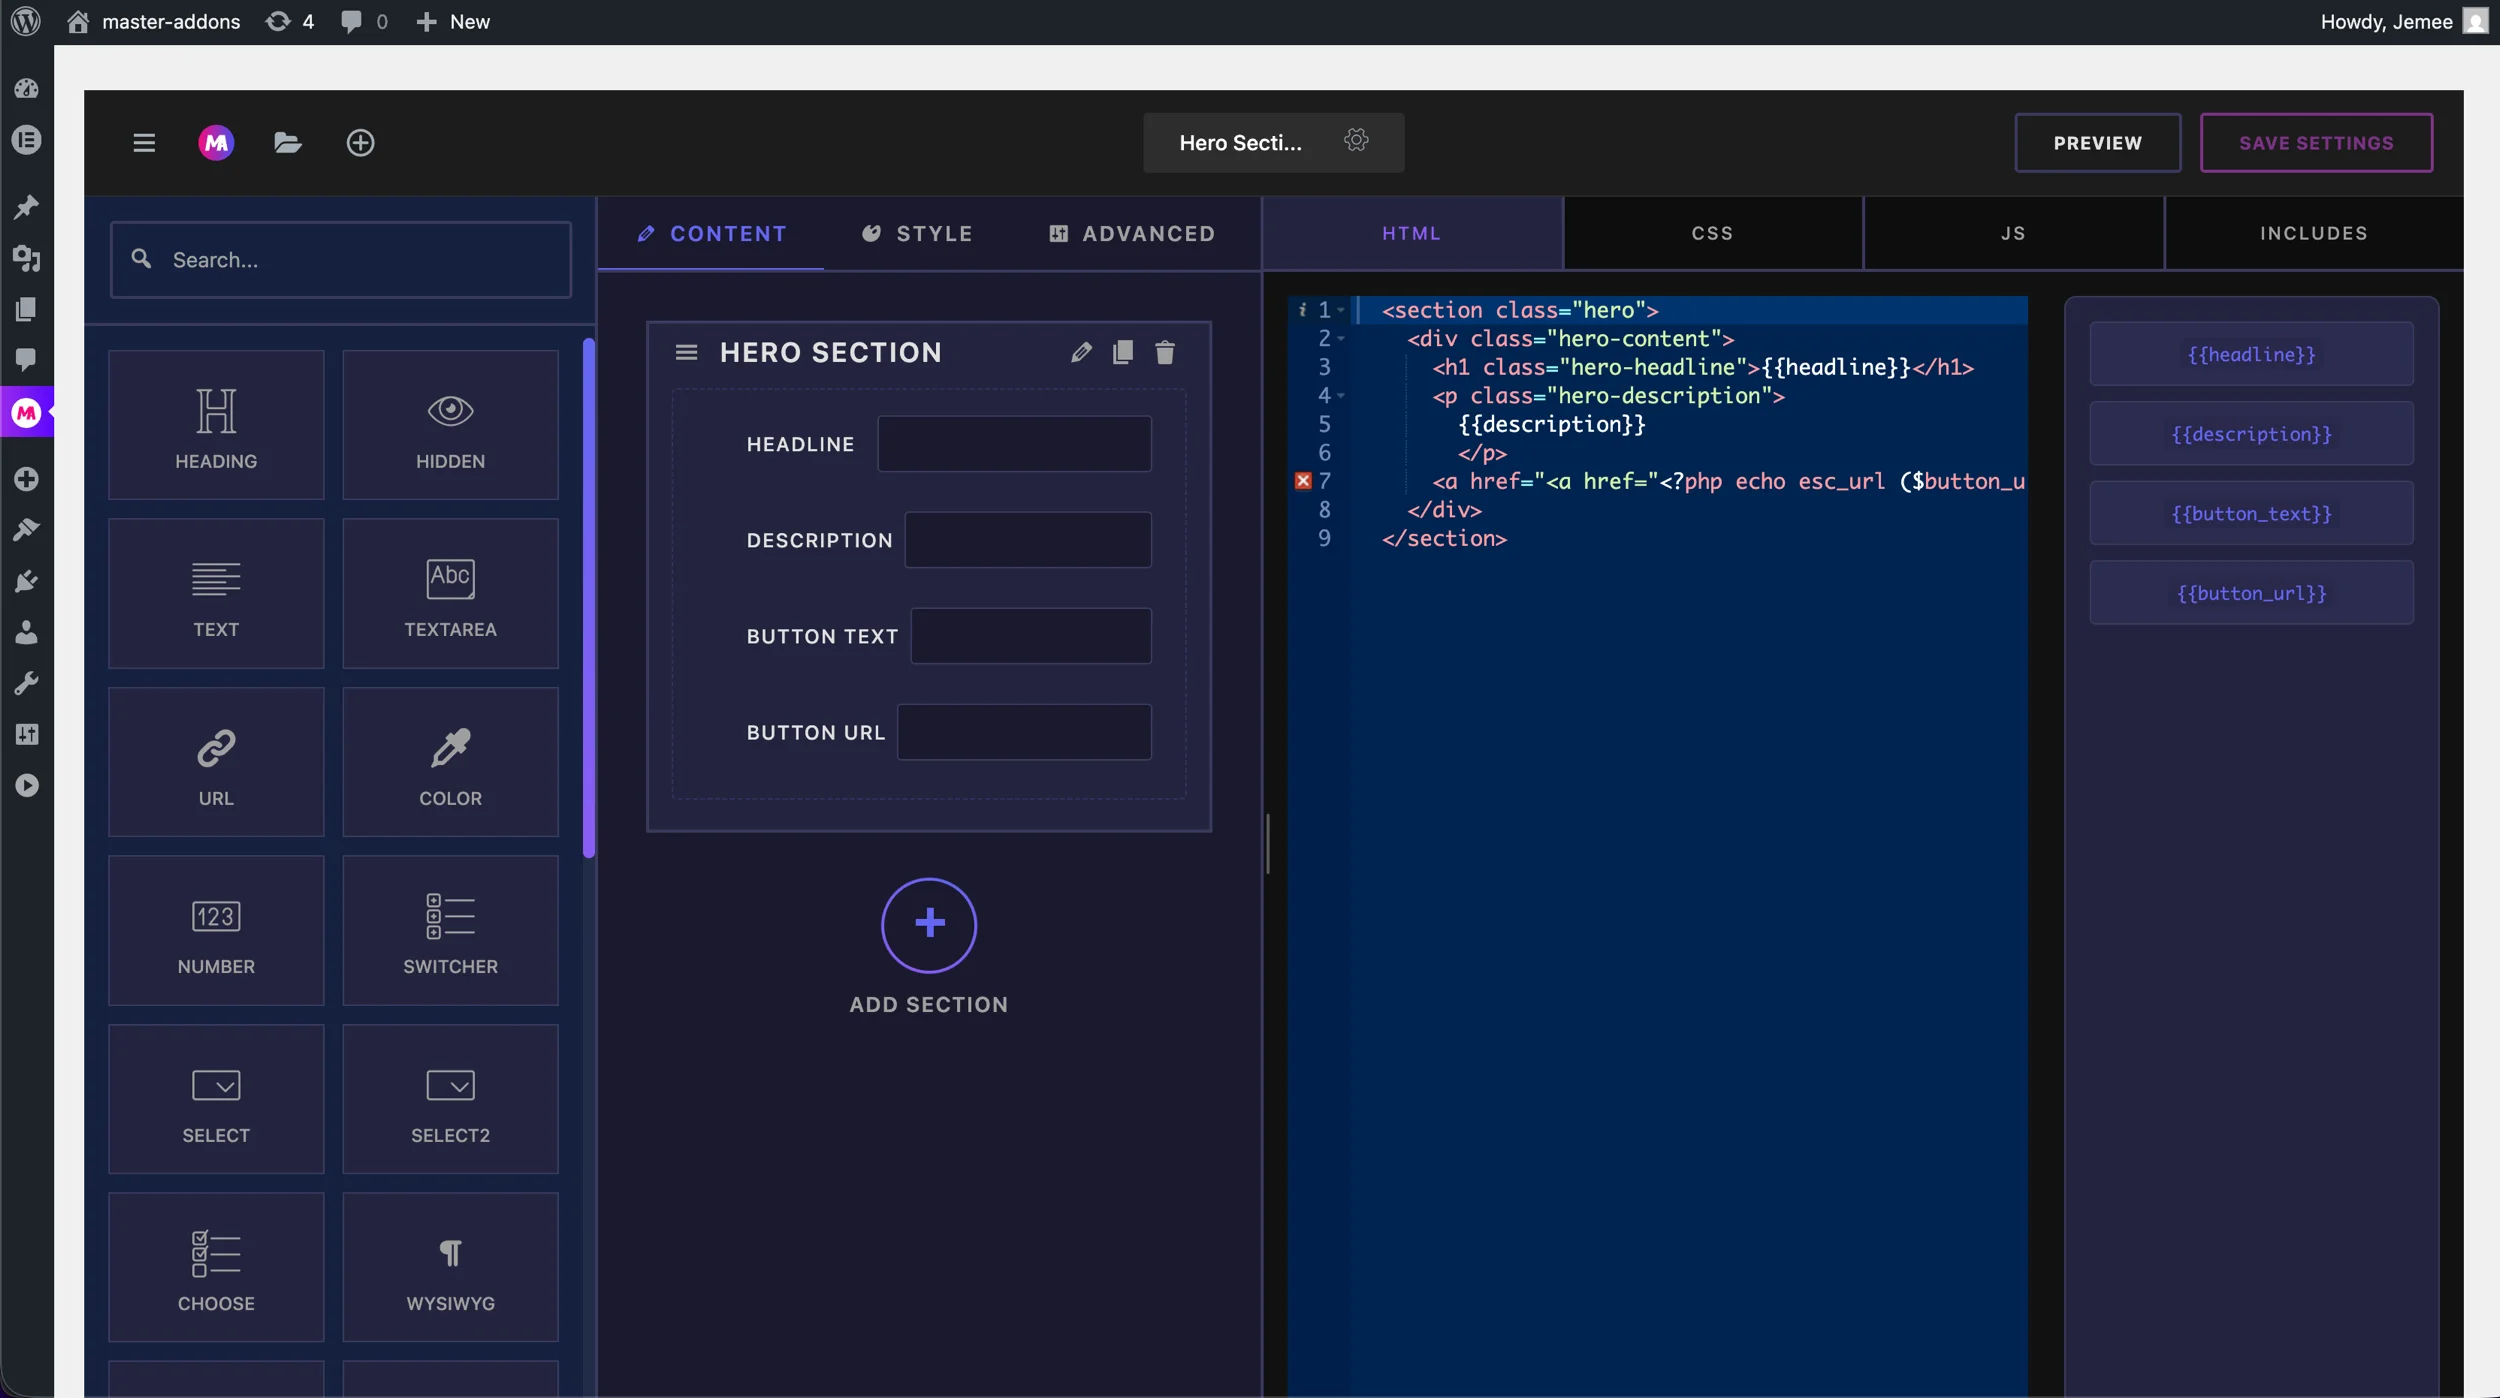Click the Description input field
This screenshot has width=2500, height=1398.
(1028, 540)
